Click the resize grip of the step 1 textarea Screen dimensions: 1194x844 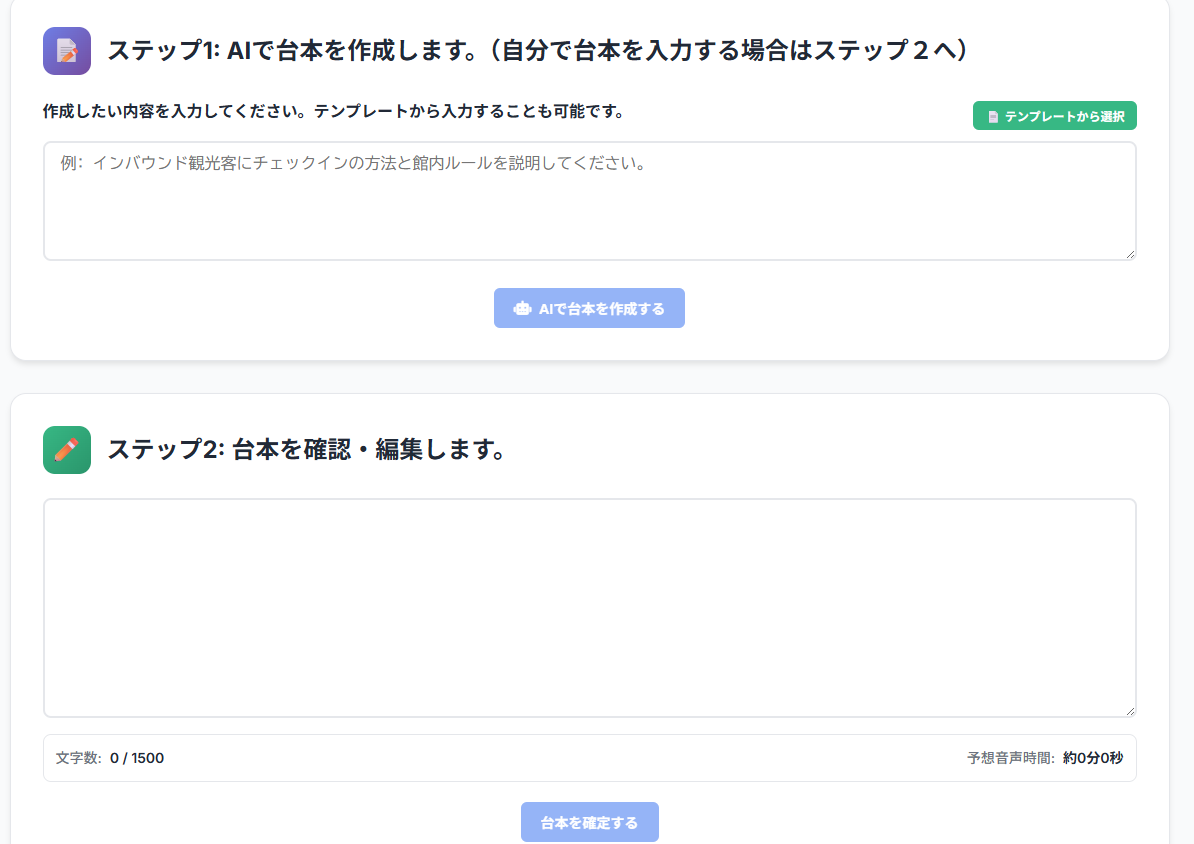[1131, 255]
